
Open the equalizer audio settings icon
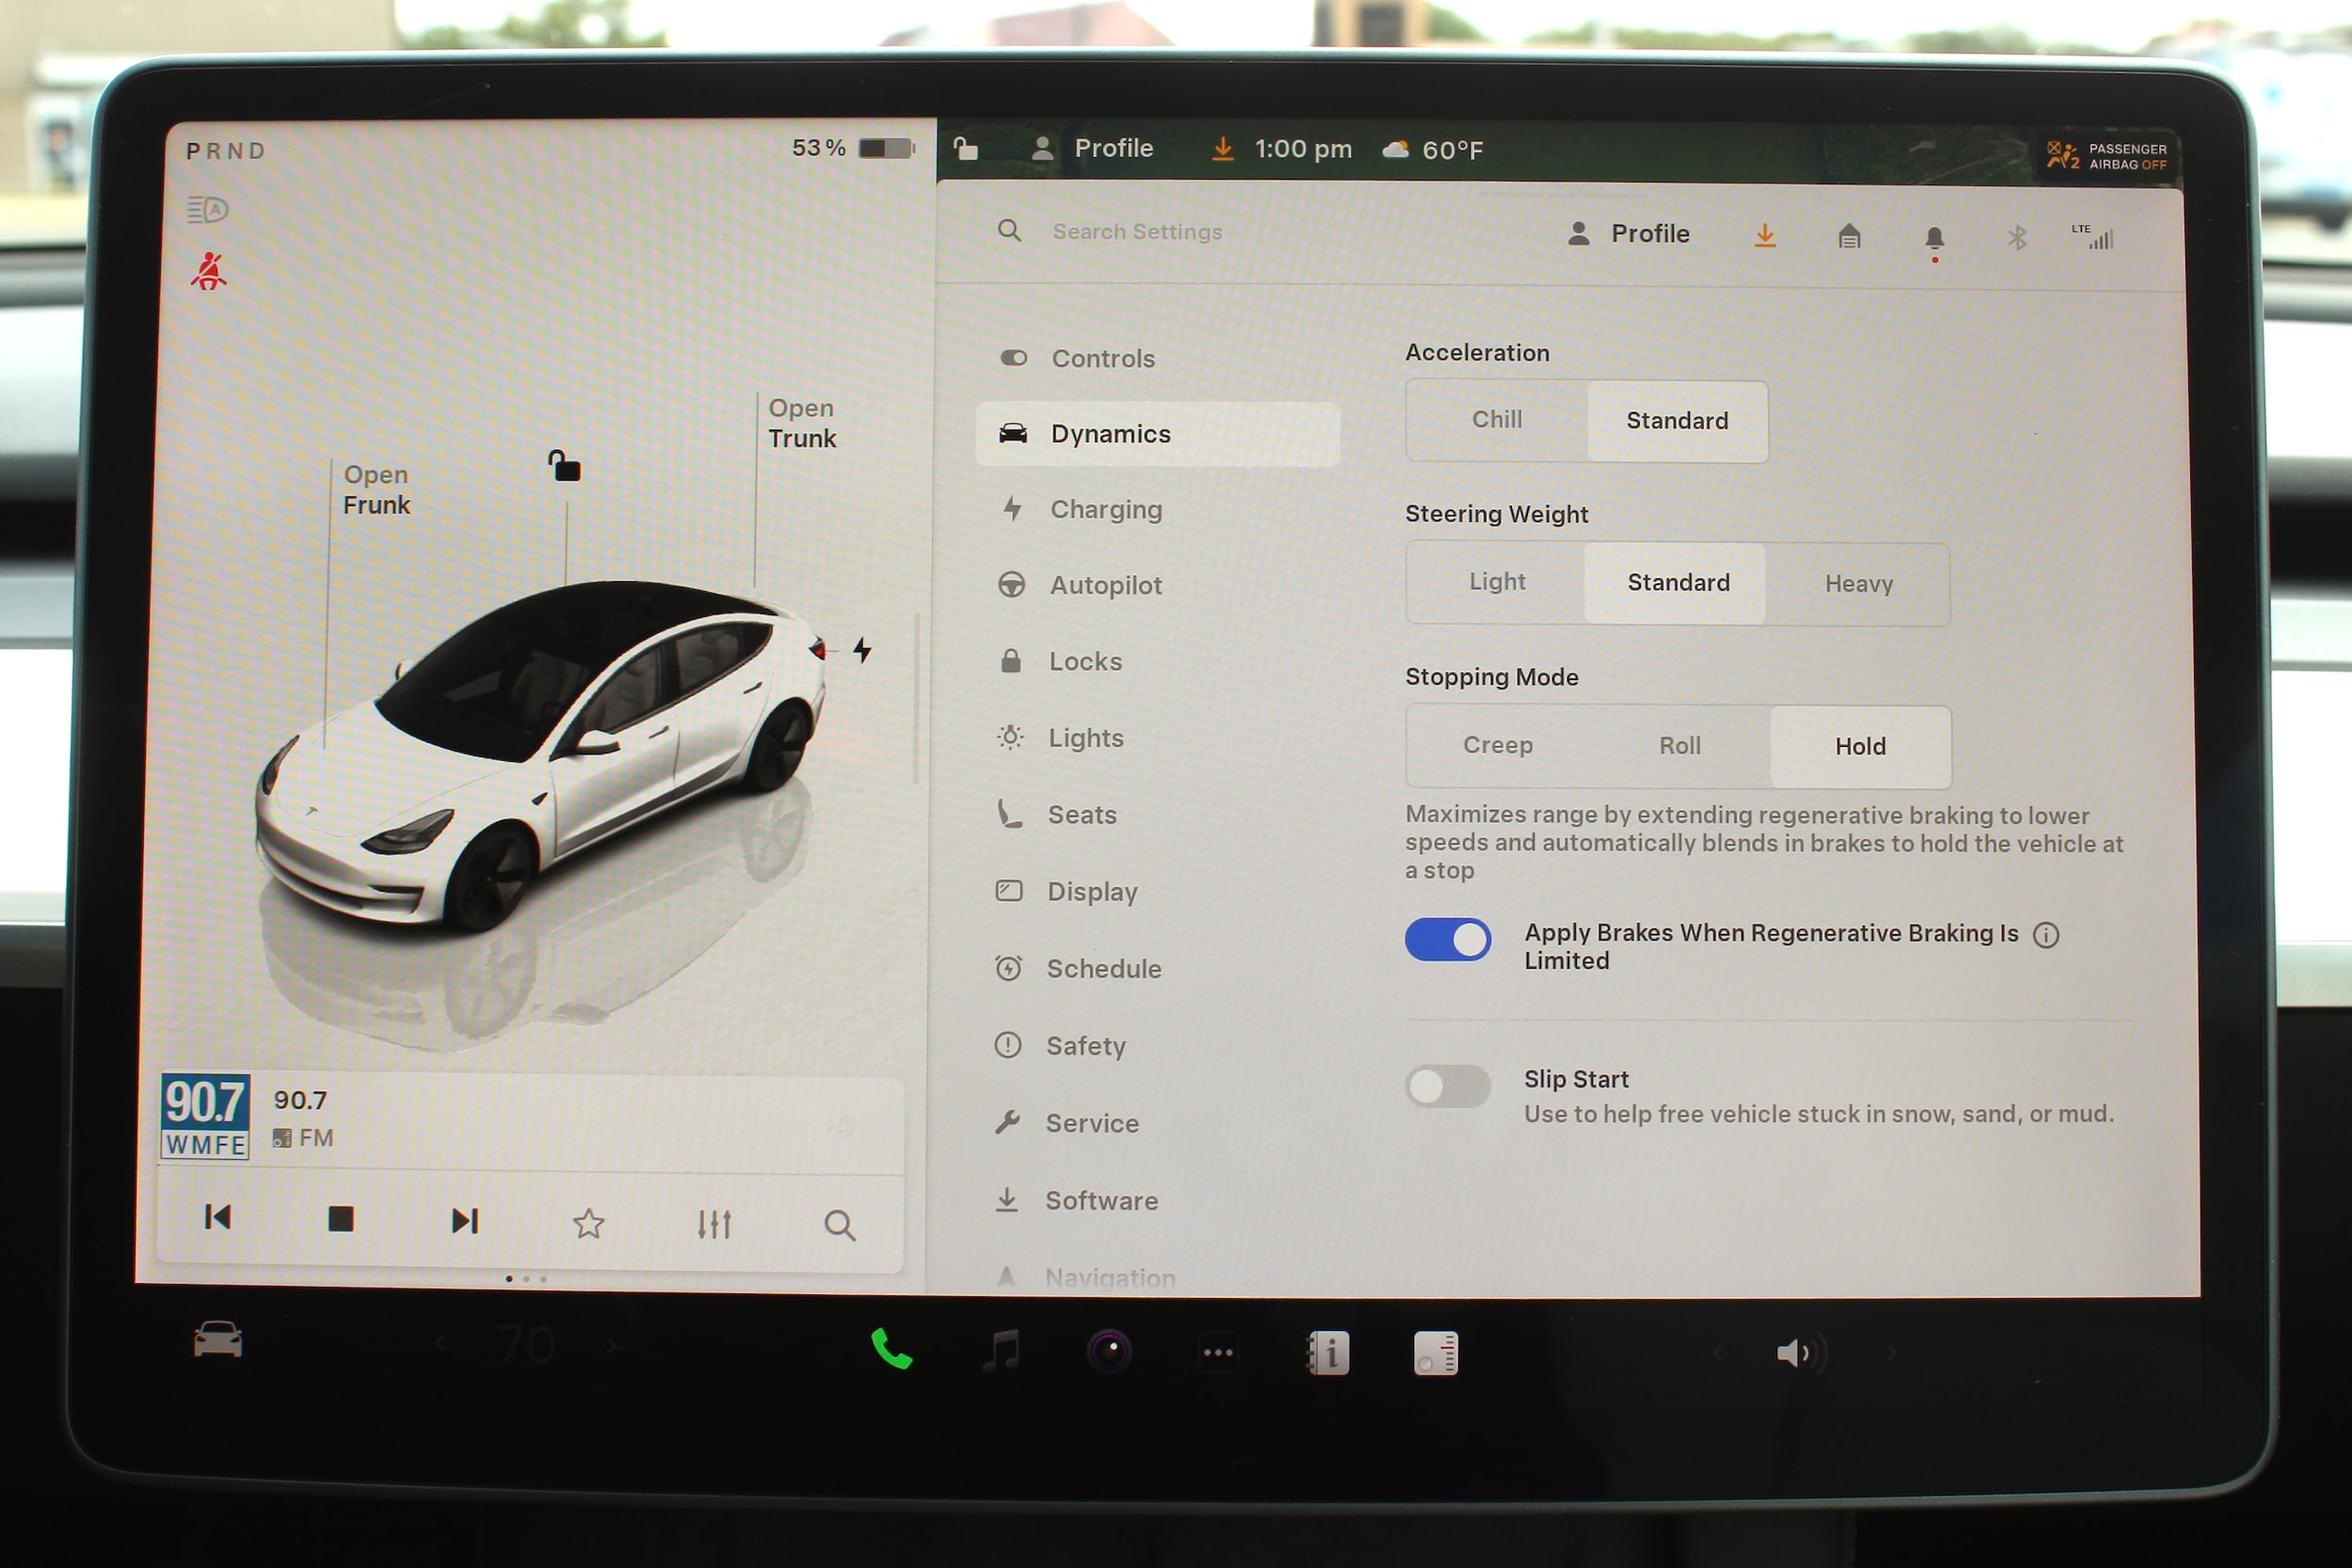tap(714, 1223)
